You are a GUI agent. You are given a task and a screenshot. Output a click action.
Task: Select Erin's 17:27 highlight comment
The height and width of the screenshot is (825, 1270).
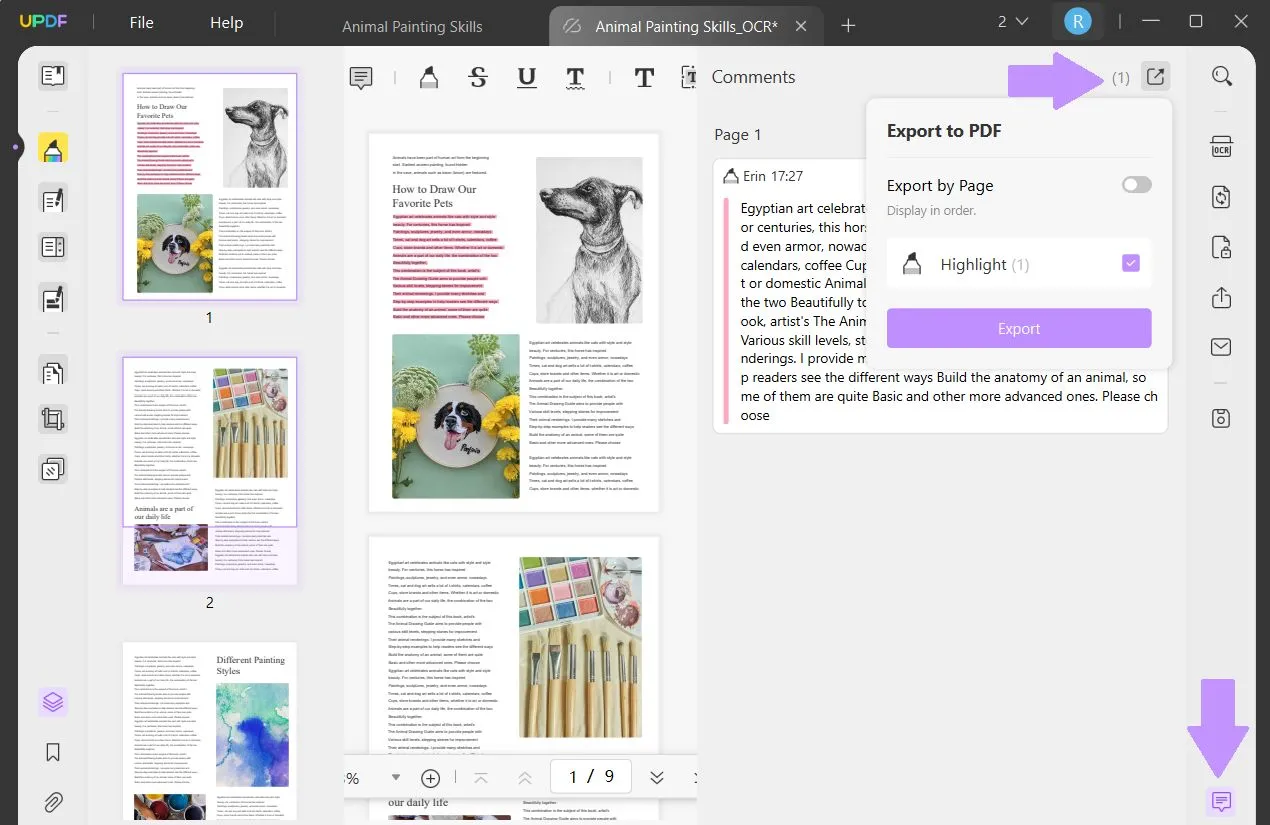940,296
